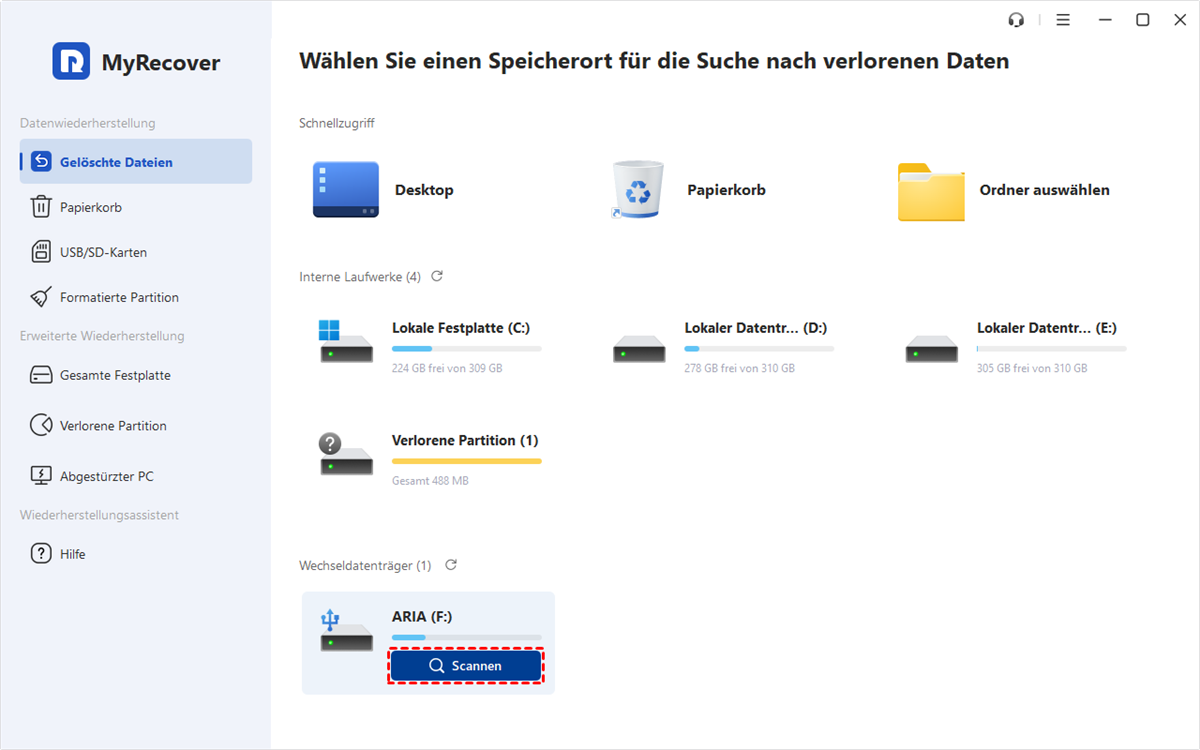
Task: Click the yellow Verlorene Partition usage bar
Action: tap(467, 461)
